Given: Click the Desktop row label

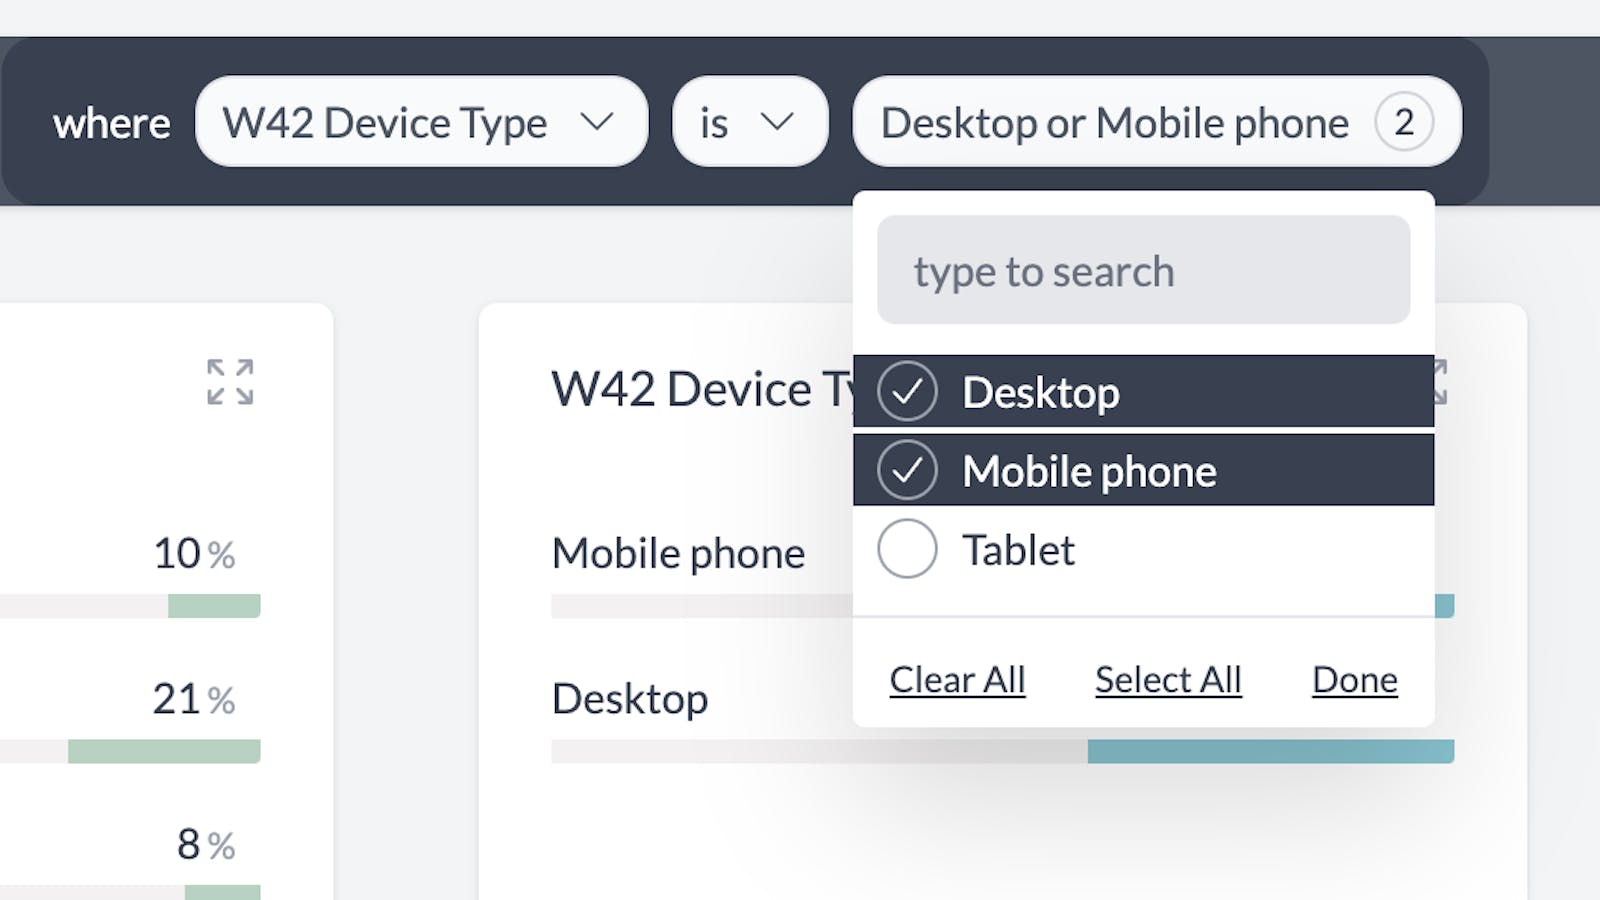Looking at the screenshot, I should point(630,698).
